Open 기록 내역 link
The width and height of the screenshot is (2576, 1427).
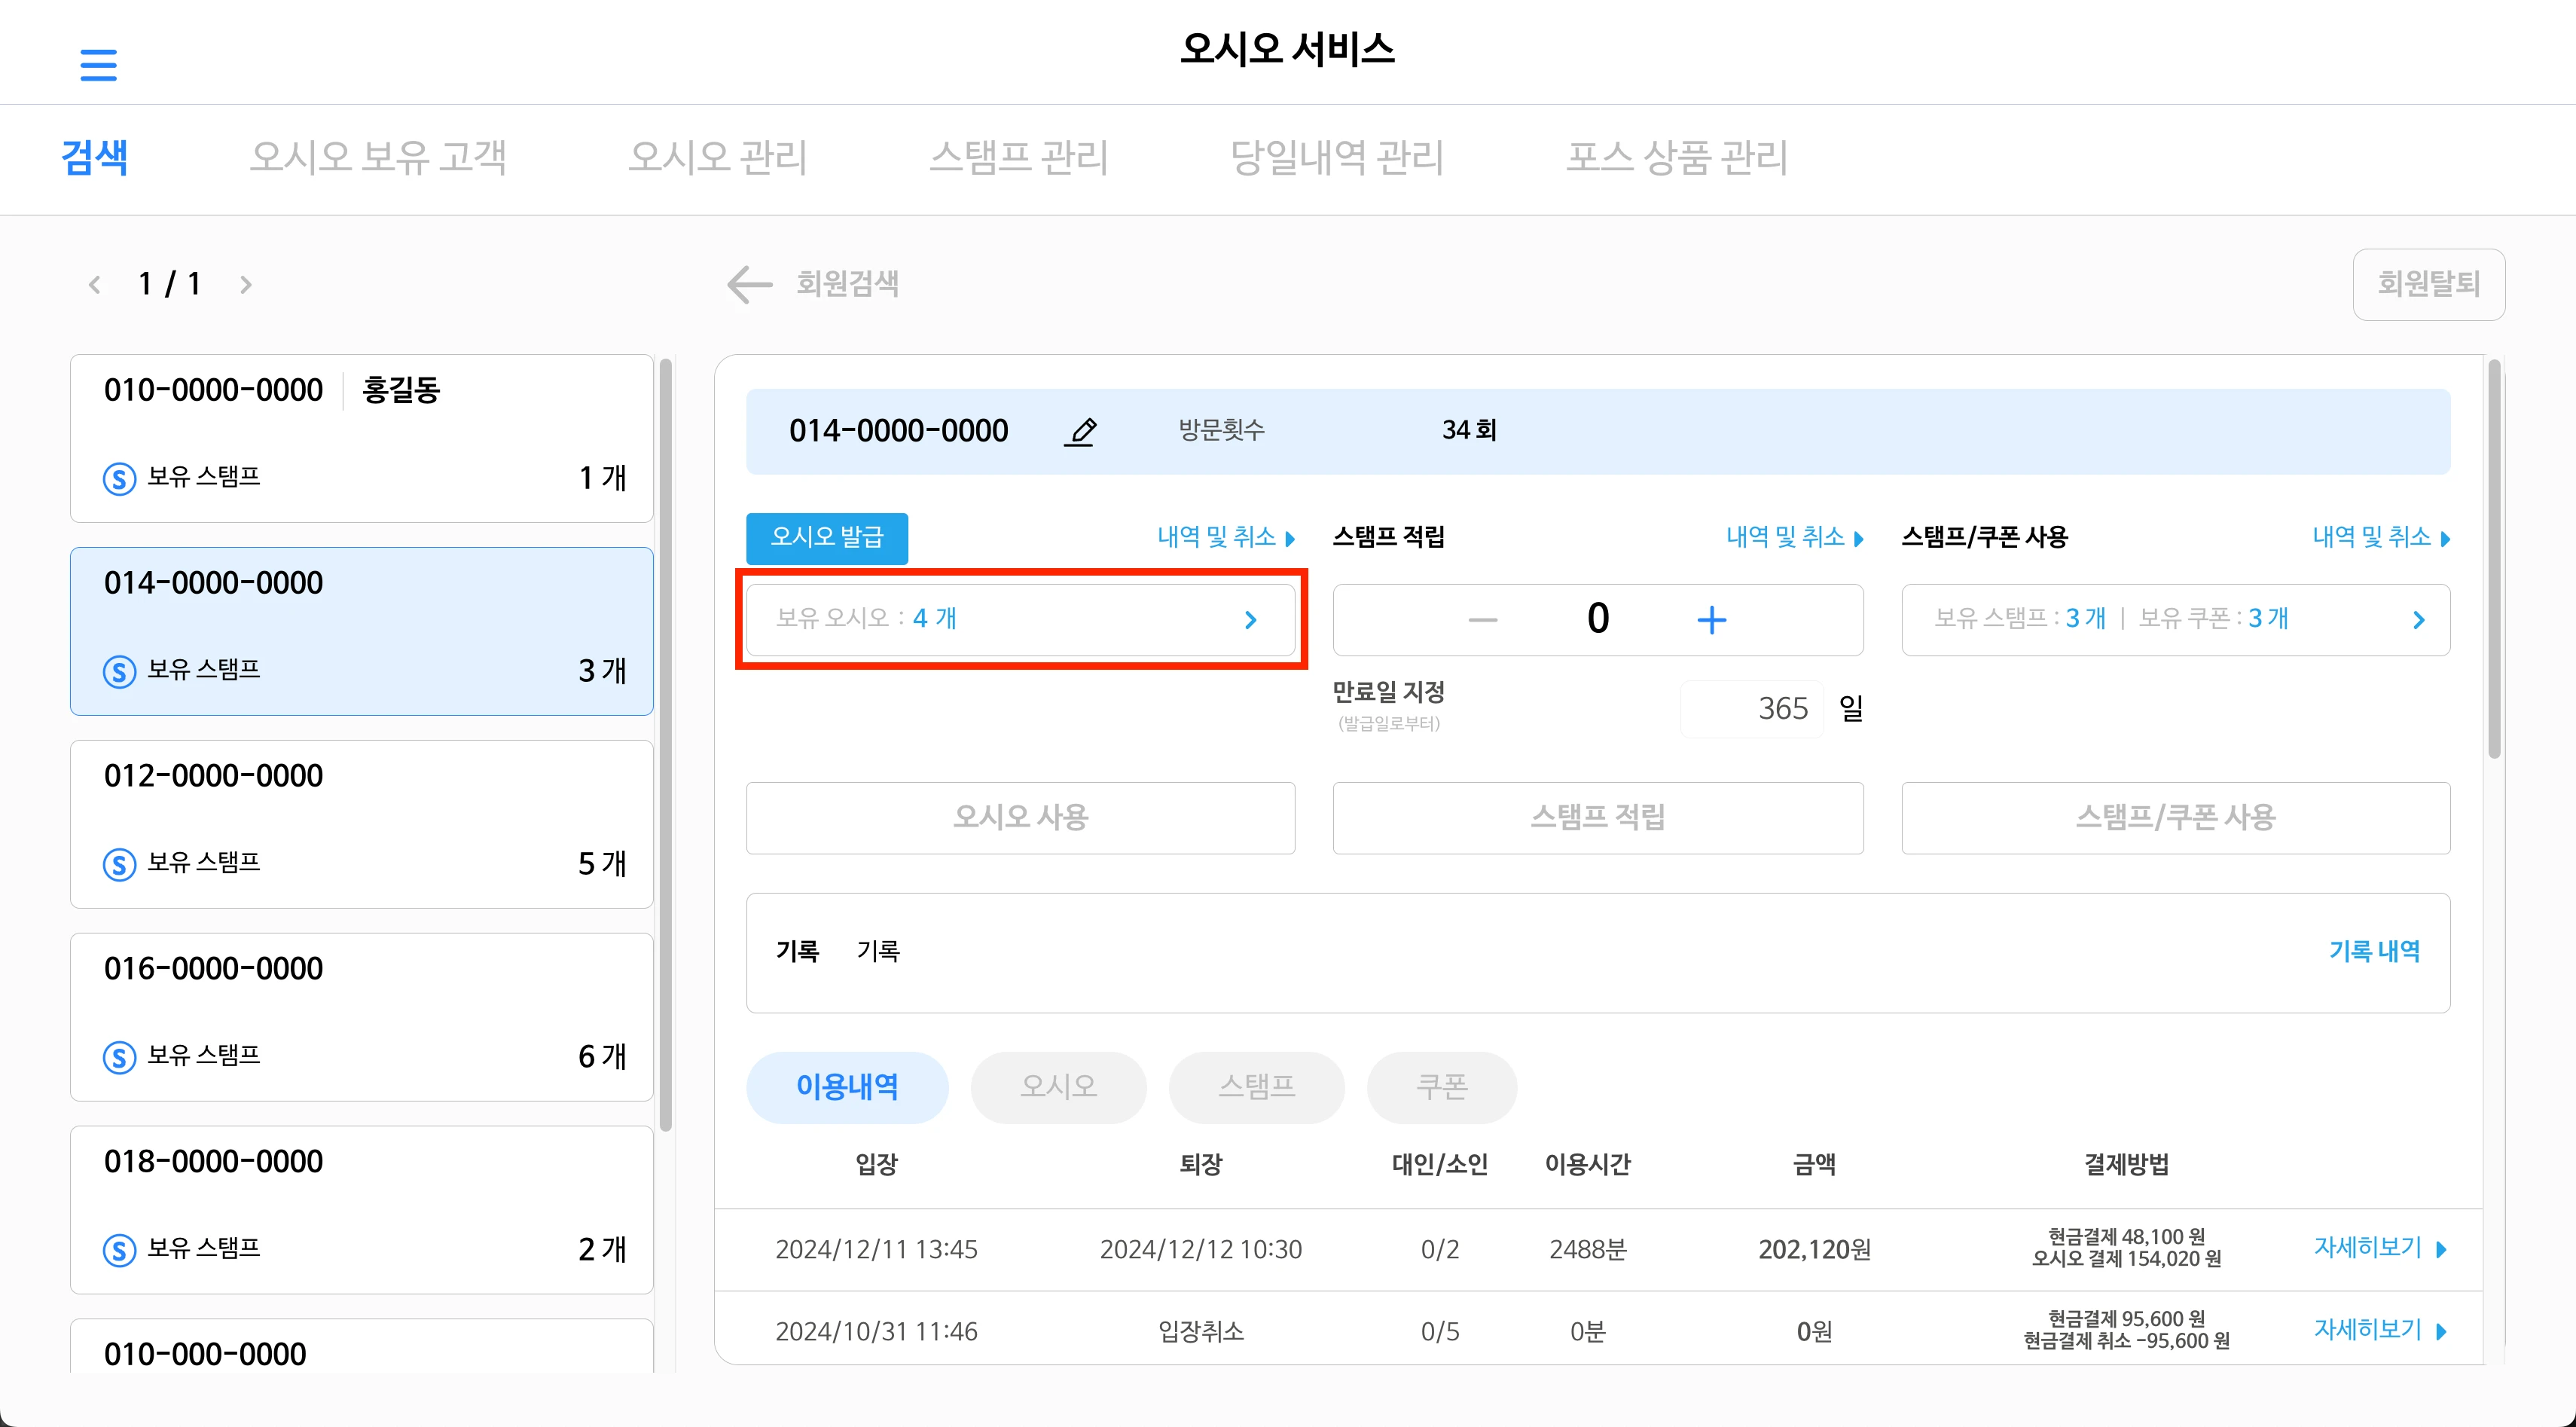(2374, 951)
